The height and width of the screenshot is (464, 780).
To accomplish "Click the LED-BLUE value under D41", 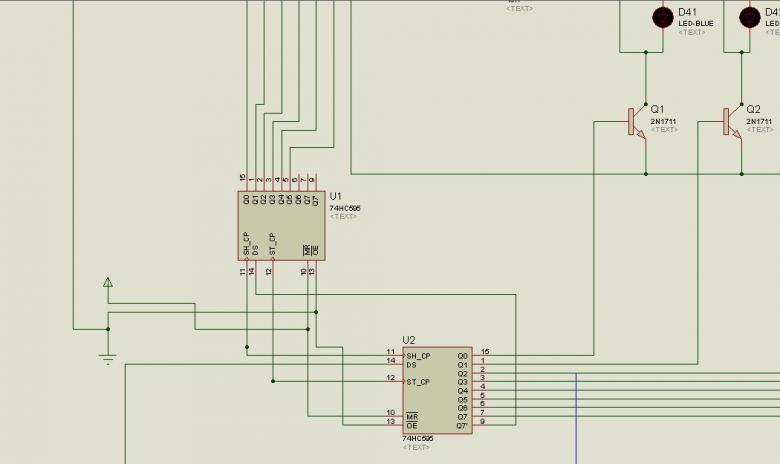I will [695, 23].
